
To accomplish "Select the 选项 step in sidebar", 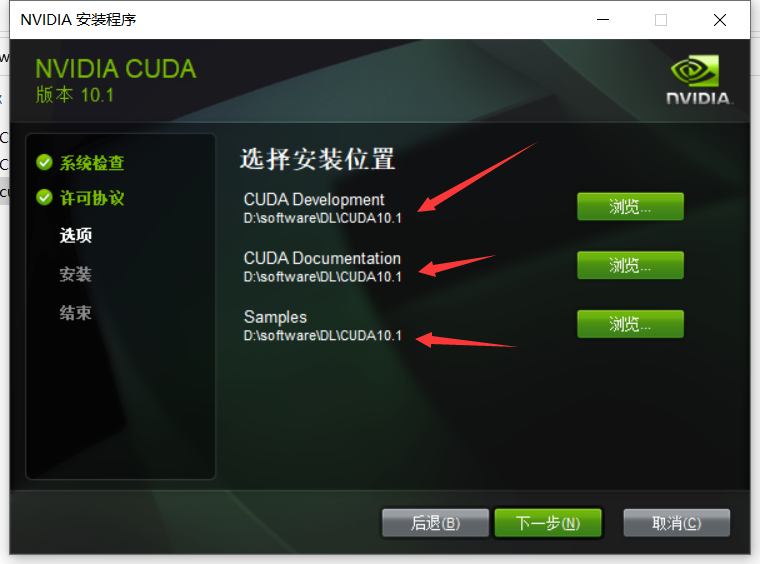I will click(76, 235).
